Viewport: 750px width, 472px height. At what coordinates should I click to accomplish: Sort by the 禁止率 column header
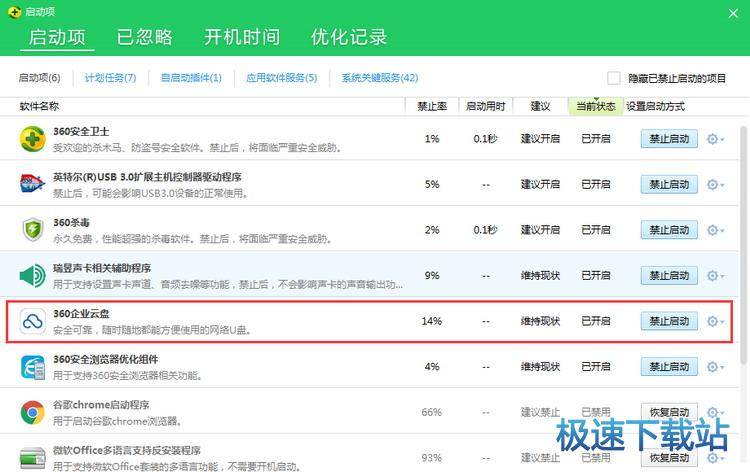point(432,106)
